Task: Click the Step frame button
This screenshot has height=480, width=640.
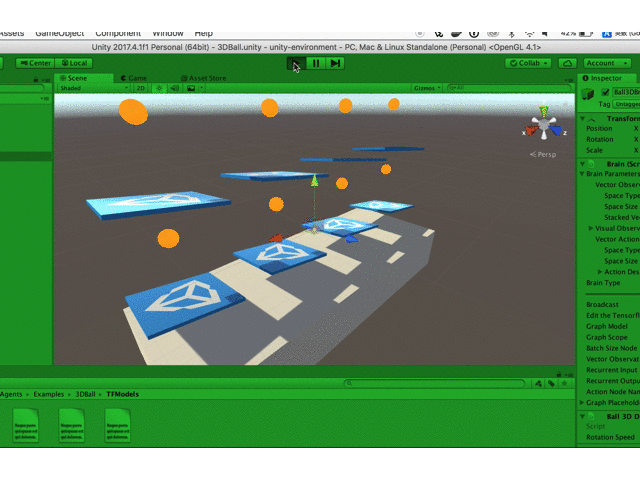Action: (335, 63)
